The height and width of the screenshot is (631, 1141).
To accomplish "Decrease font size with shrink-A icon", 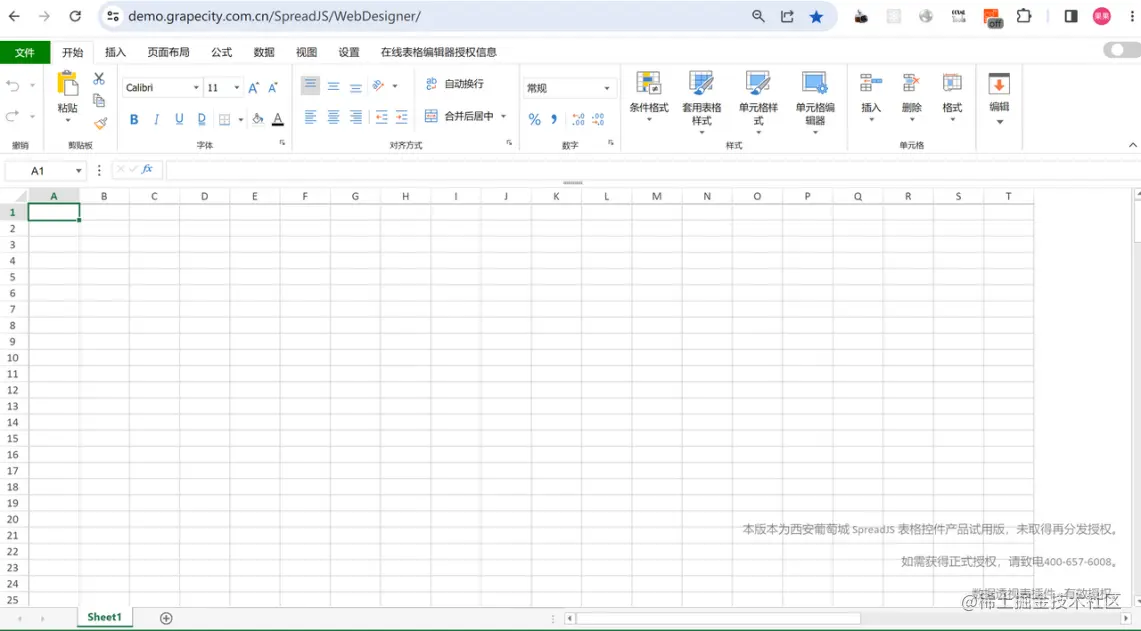I will [273, 88].
